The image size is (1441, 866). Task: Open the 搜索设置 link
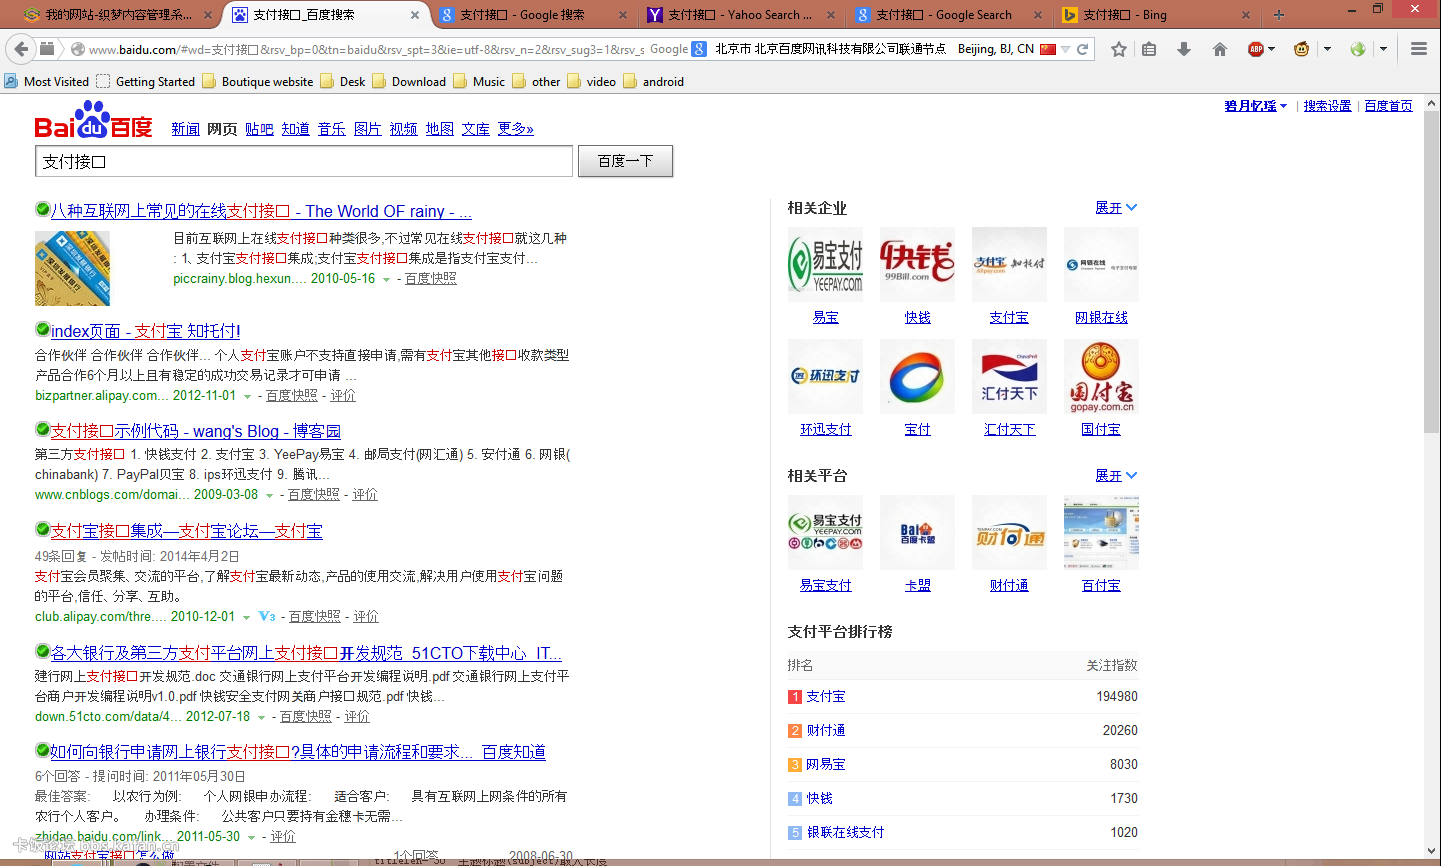tap(1327, 106)
